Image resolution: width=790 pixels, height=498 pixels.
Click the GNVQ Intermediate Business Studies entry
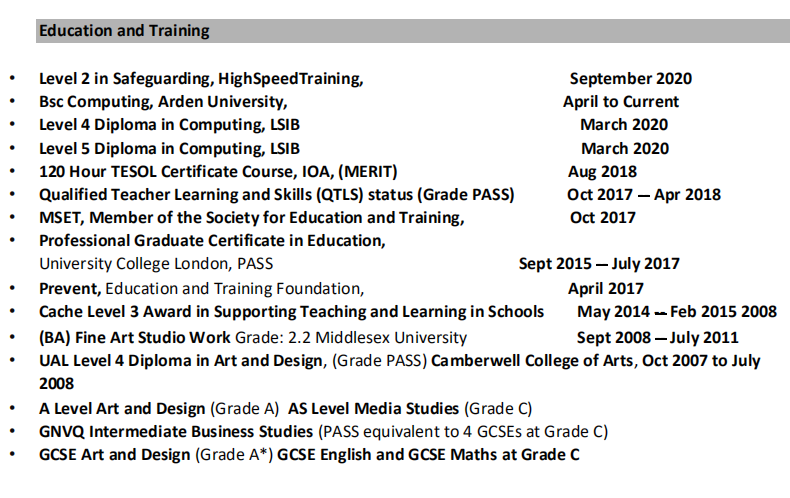[175, 432]
